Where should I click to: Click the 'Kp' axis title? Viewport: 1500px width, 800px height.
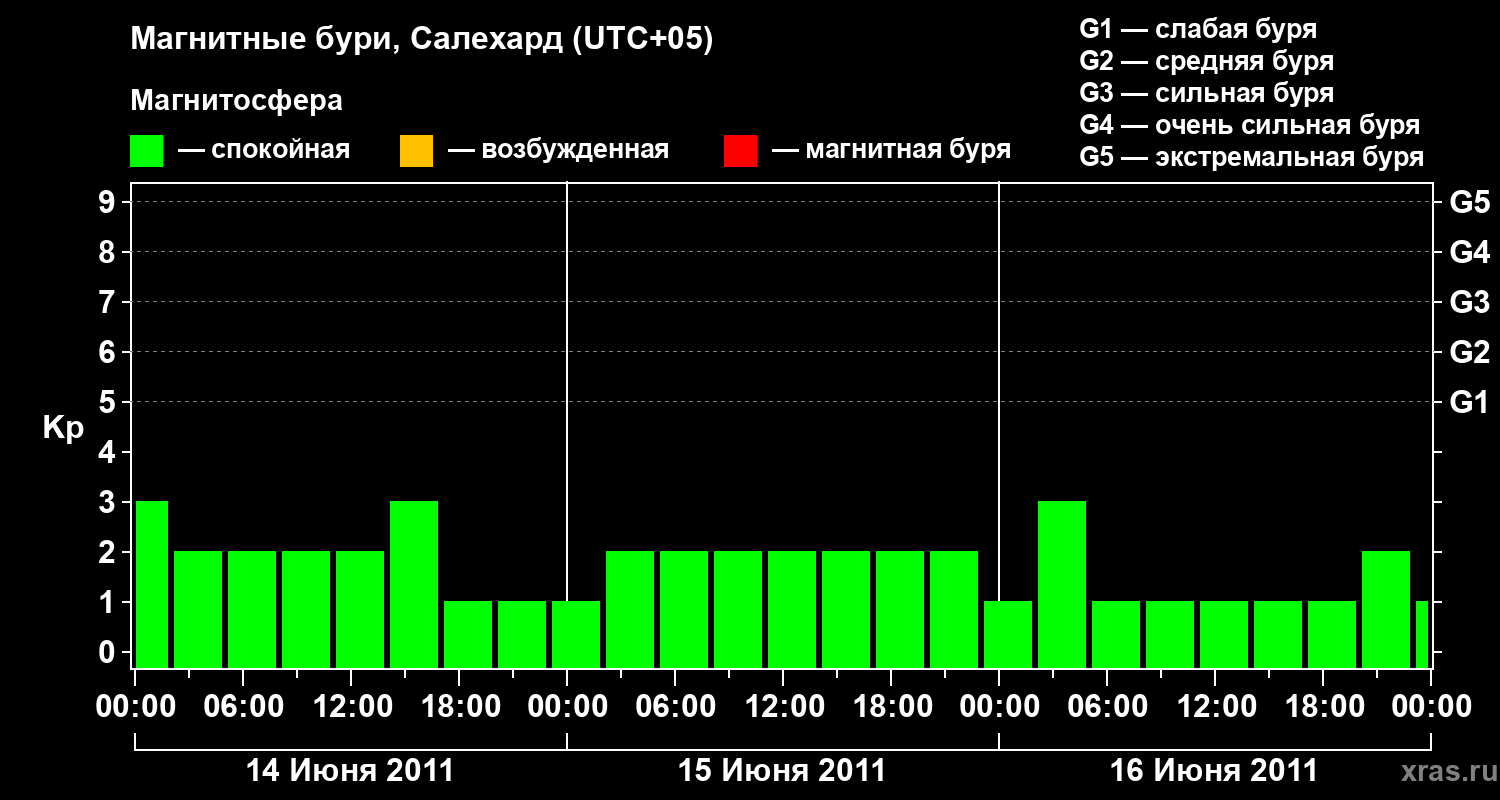(63, 428)
